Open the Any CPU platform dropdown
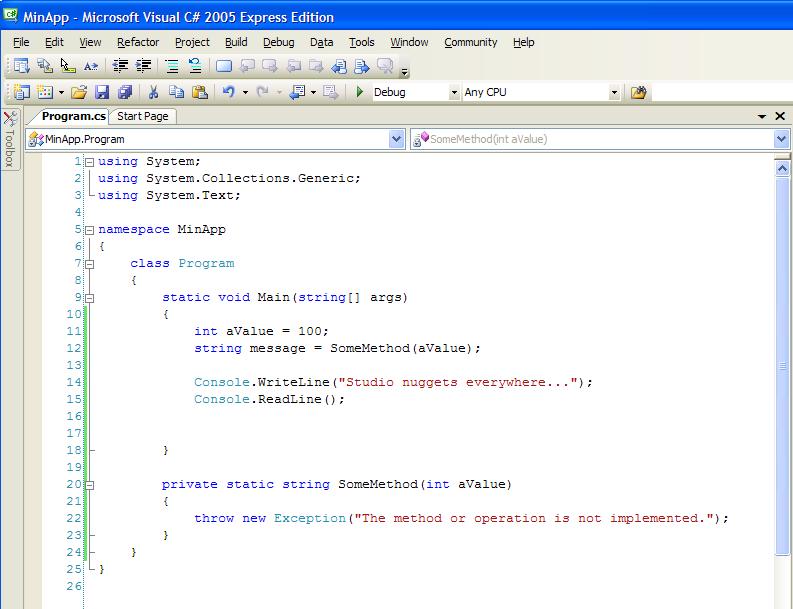The height and width of the screenshot is (609, 793). 614,93
